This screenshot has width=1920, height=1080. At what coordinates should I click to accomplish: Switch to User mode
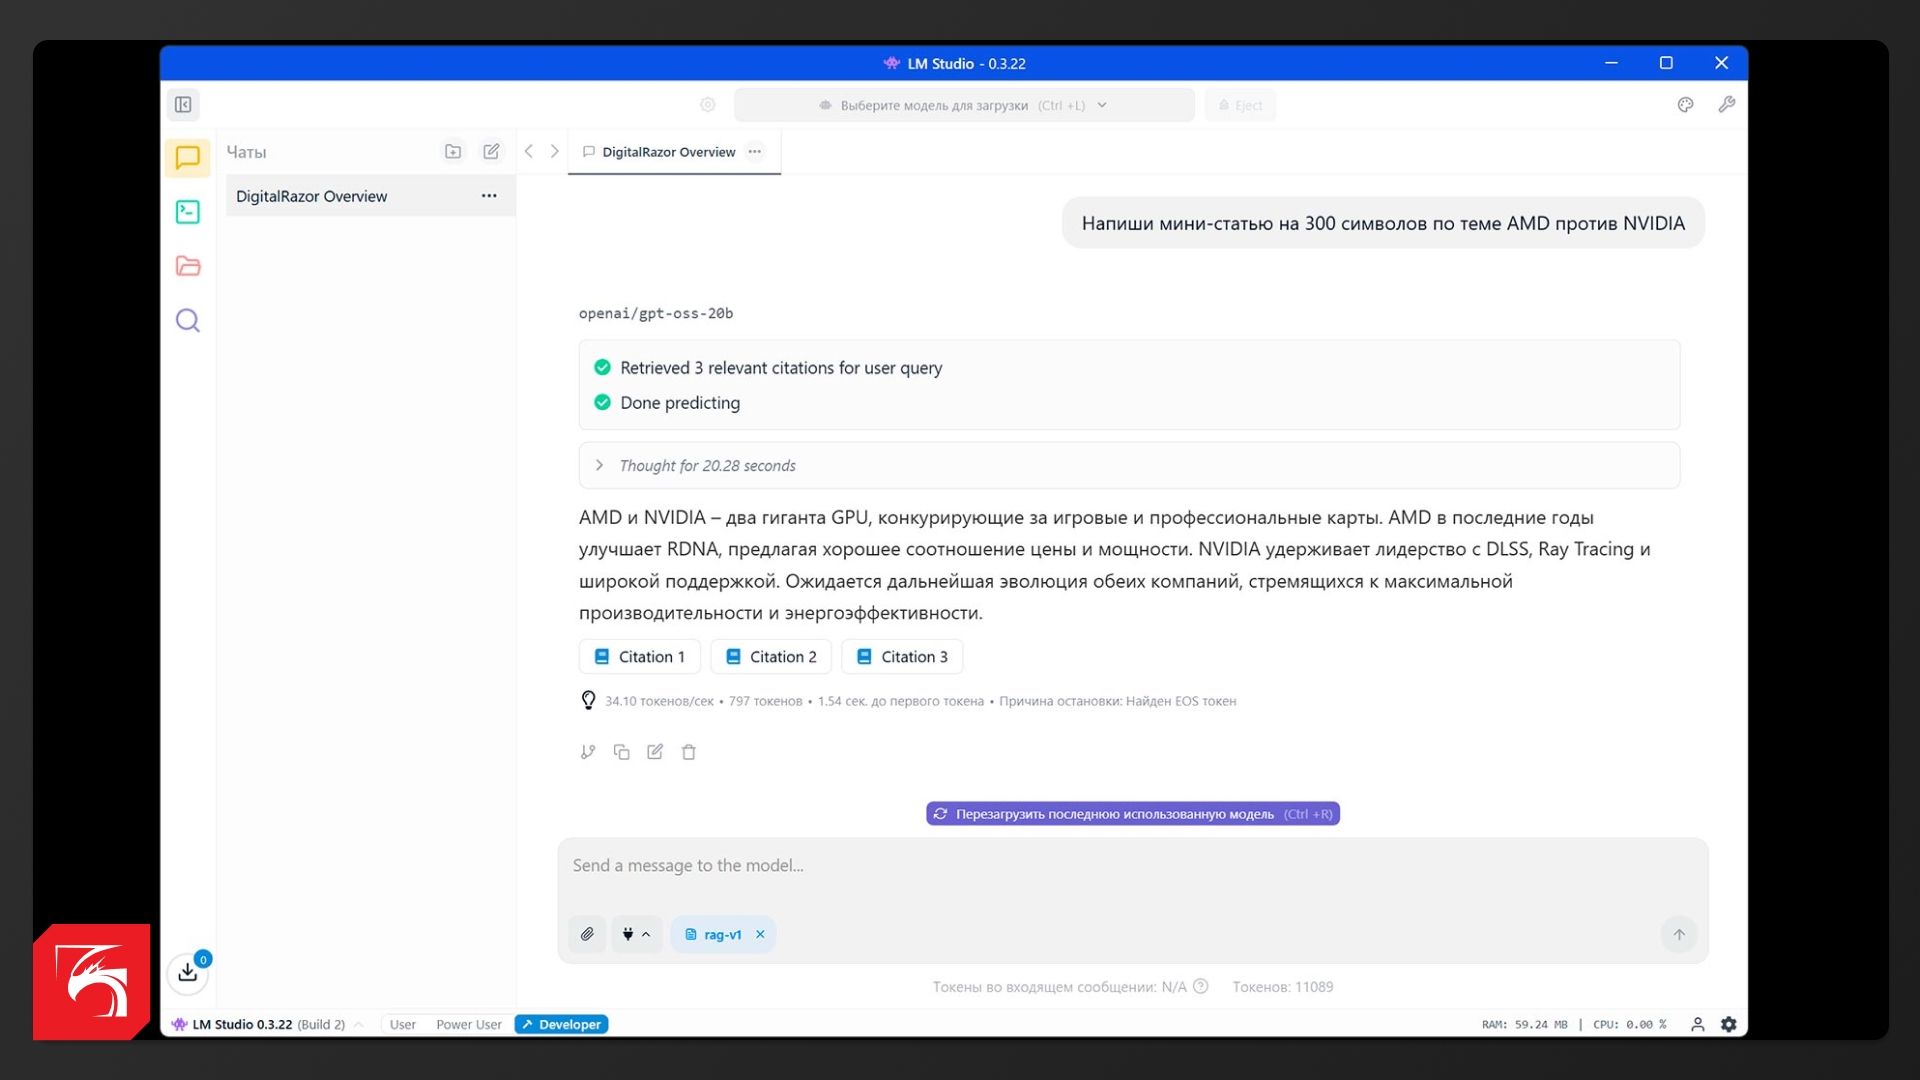point(402,1024)
